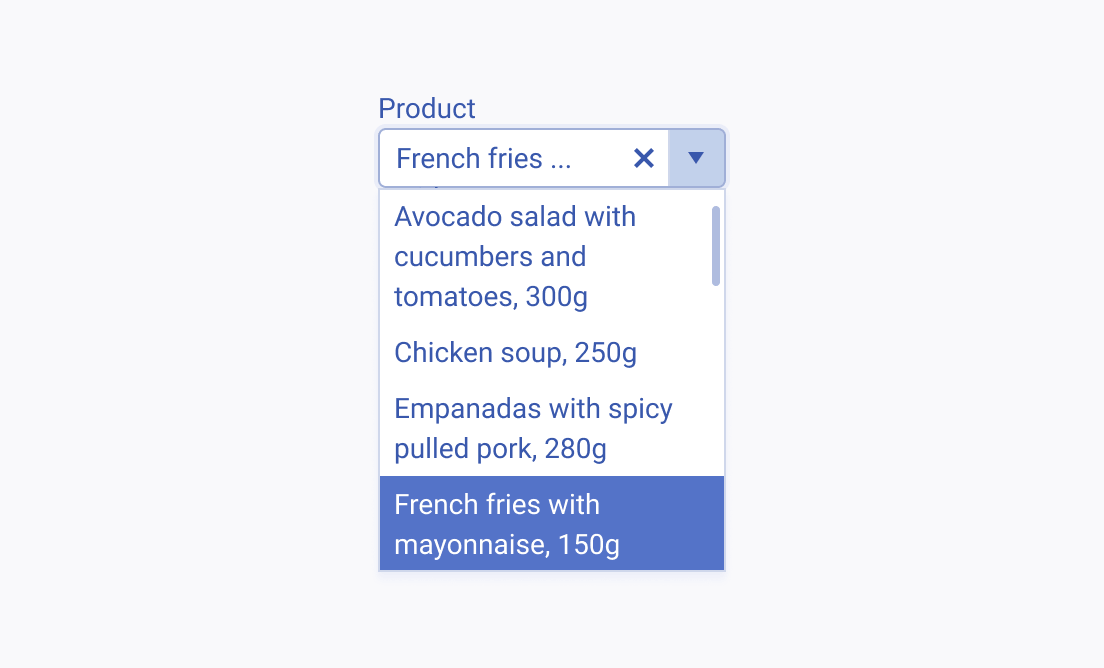Click the dropdown arrow icon on the combobox
The image size is (1104, 668).
(x=696, y=158)
